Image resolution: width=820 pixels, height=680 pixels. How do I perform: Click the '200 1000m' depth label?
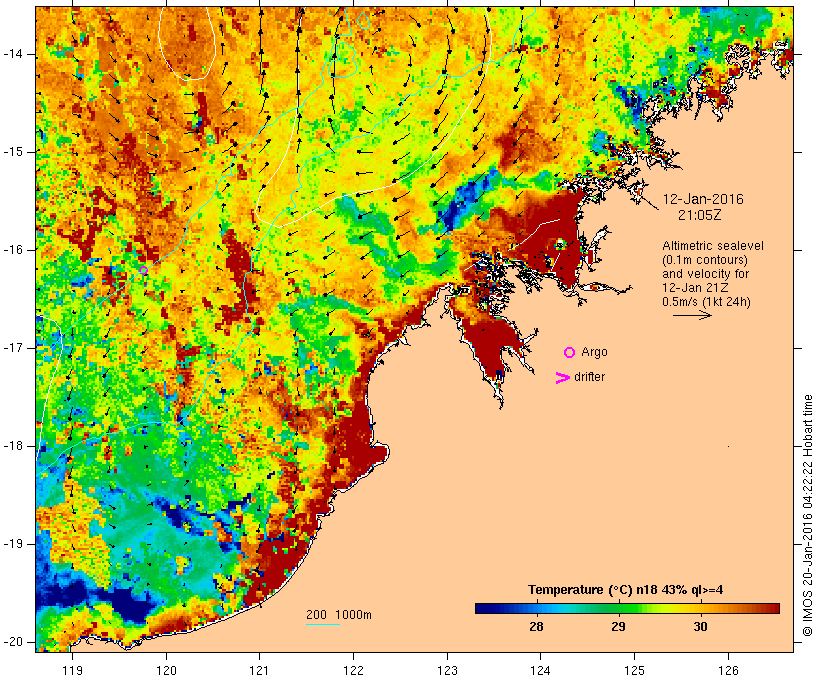click(339, 615)
